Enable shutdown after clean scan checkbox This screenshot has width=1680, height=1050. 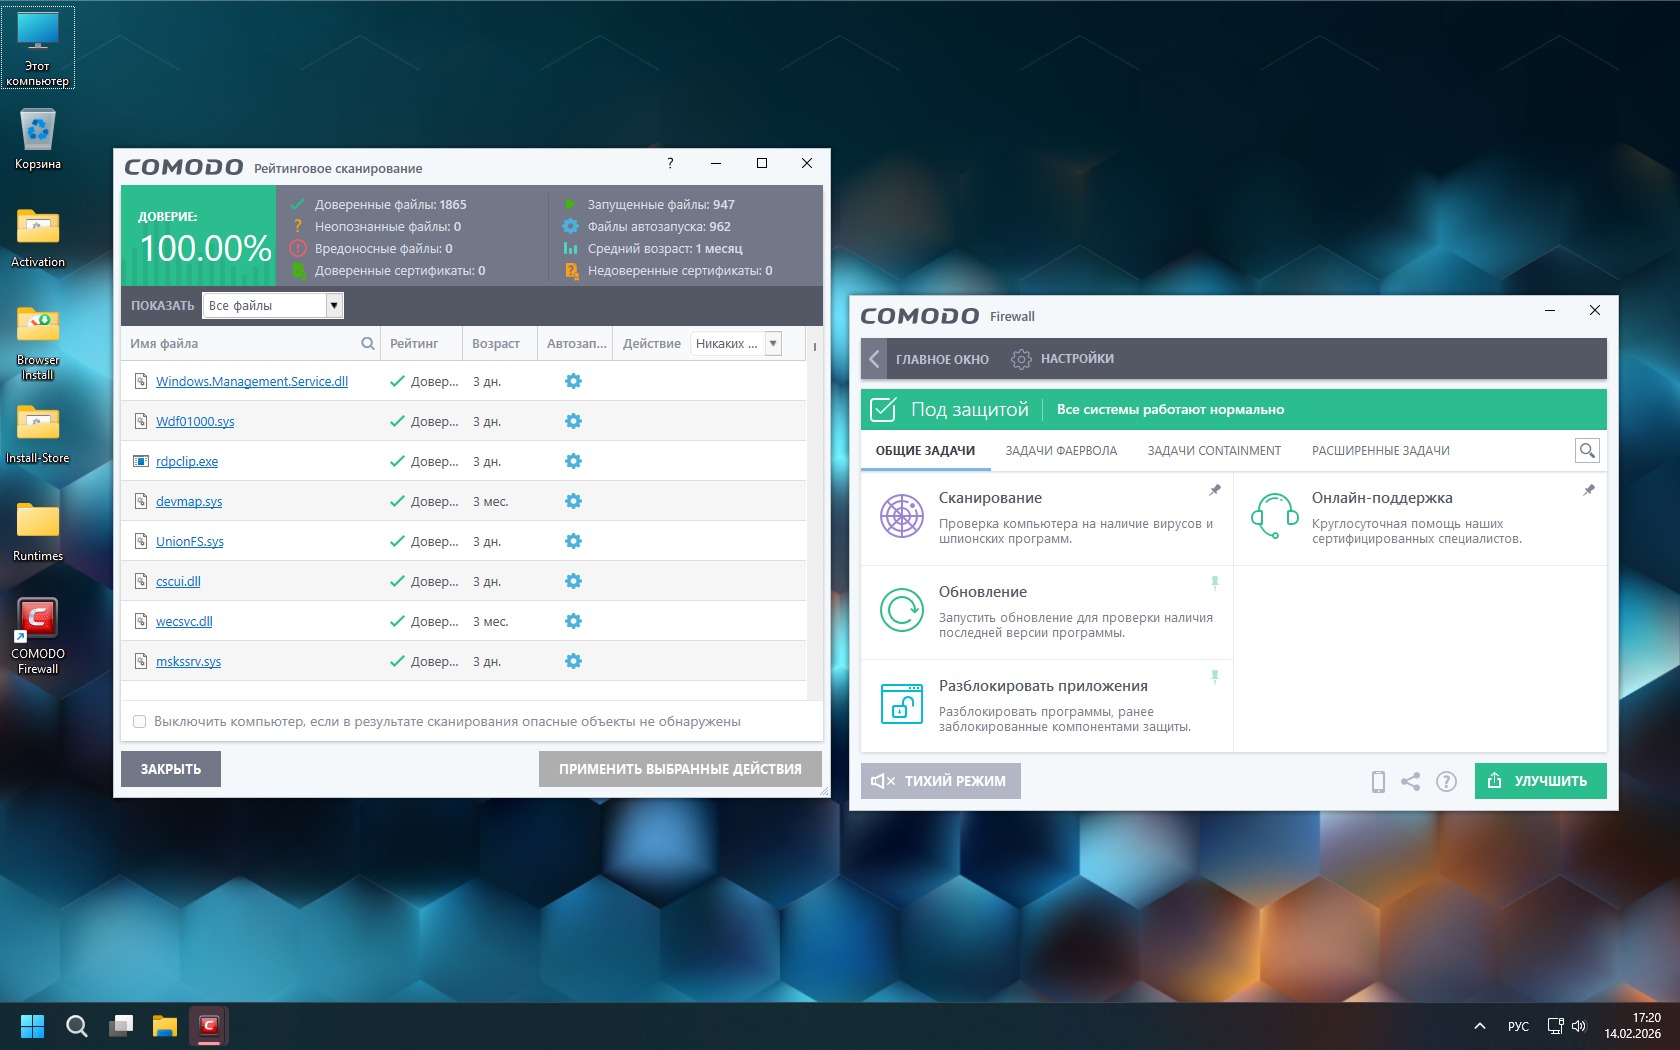(140, 722)
